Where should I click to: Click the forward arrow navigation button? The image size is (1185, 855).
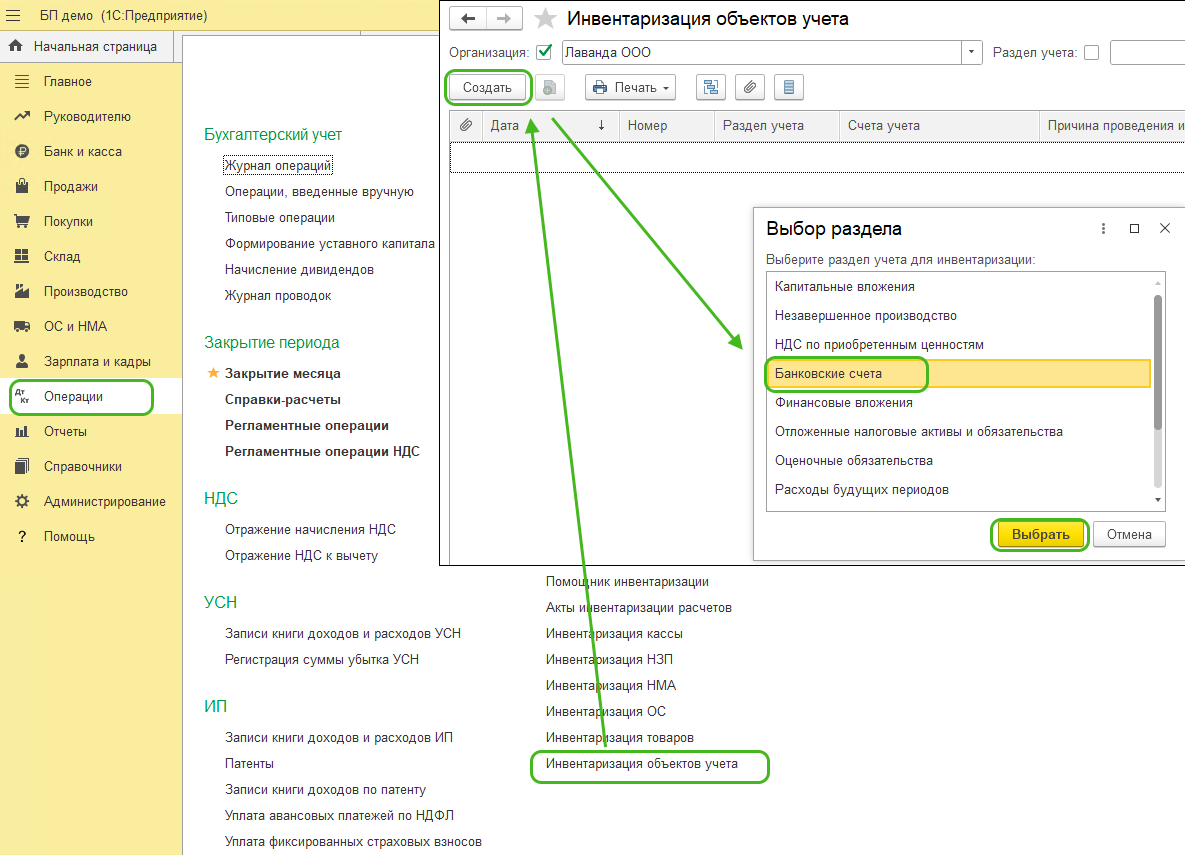pyautogui.click(x=503, y=19)
